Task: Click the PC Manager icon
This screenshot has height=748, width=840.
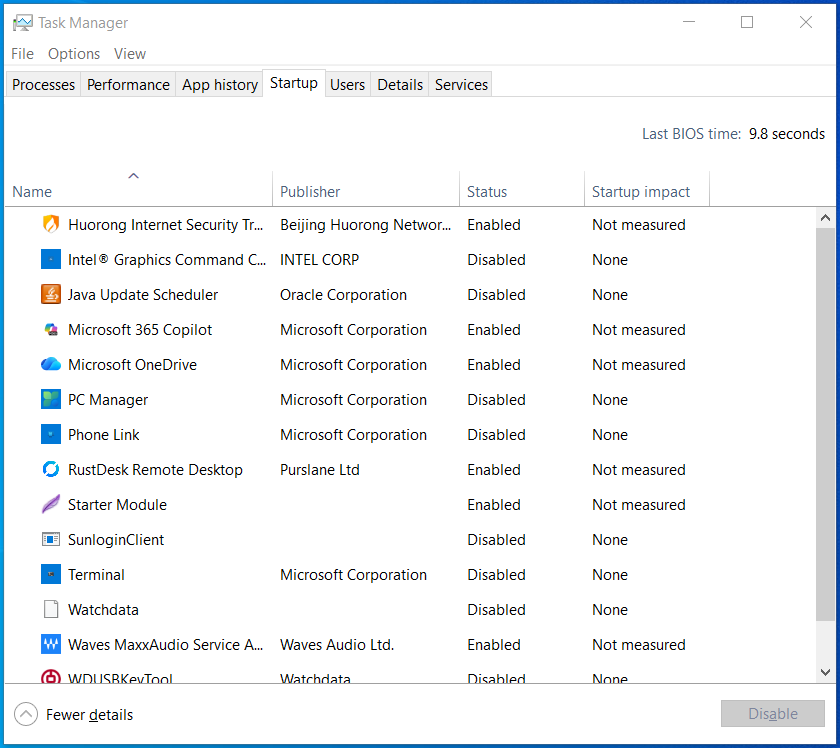Action: [x=51, y=399]
